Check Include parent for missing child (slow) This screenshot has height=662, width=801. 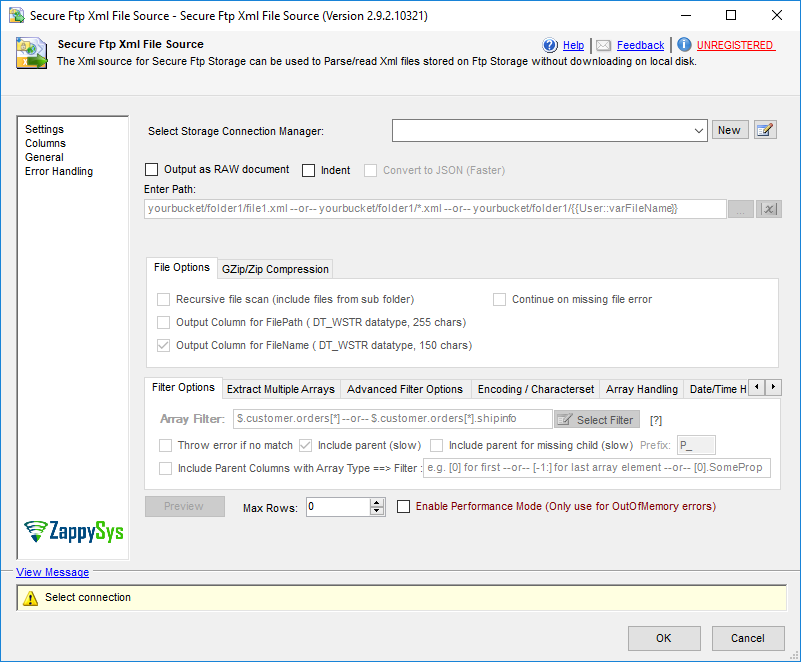click(436, 445)
